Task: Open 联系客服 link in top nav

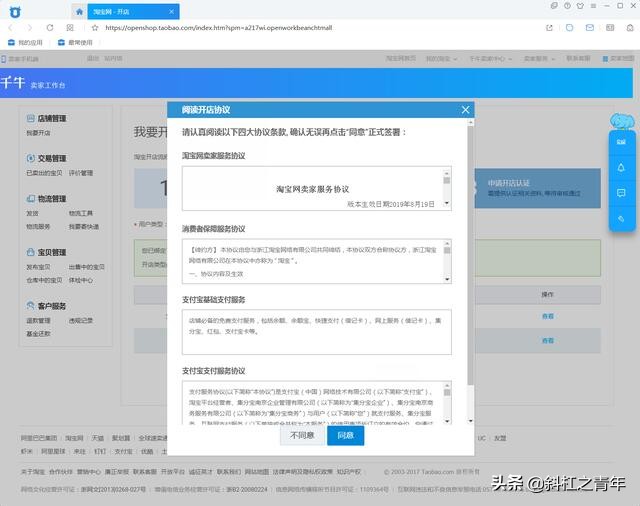Action: [x=578, y=59]
